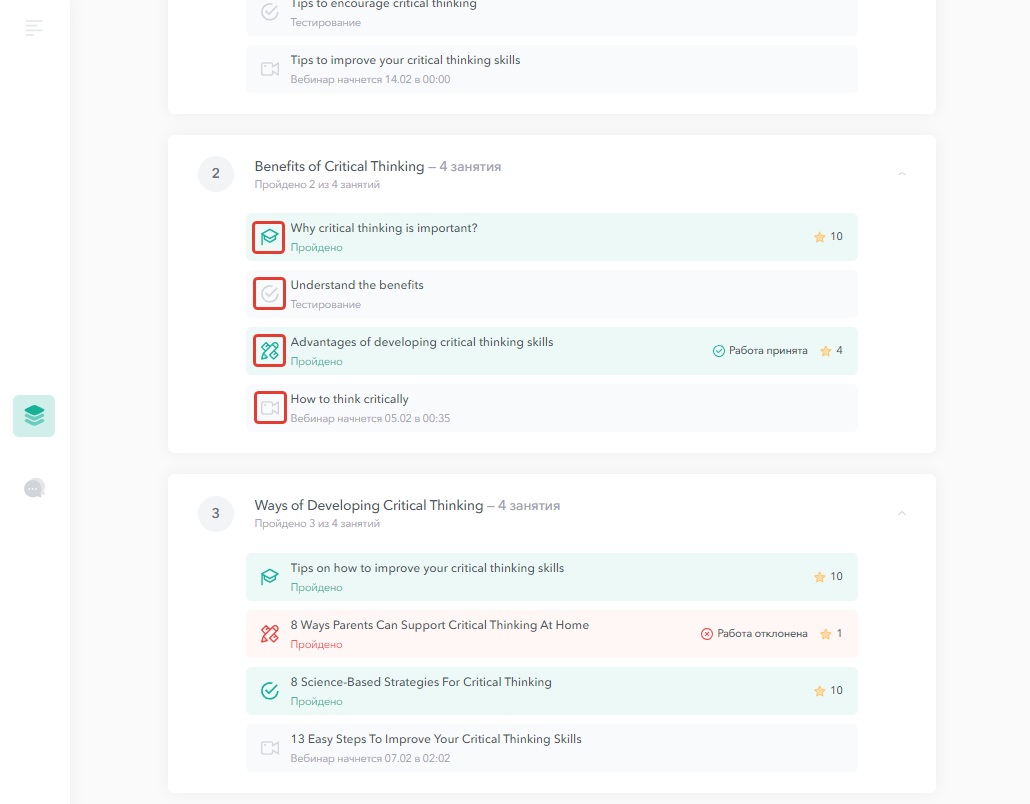Click webinar icon for 13 Easy Steps lesson
The image size is (1030, 804).
tap(270, 748)
